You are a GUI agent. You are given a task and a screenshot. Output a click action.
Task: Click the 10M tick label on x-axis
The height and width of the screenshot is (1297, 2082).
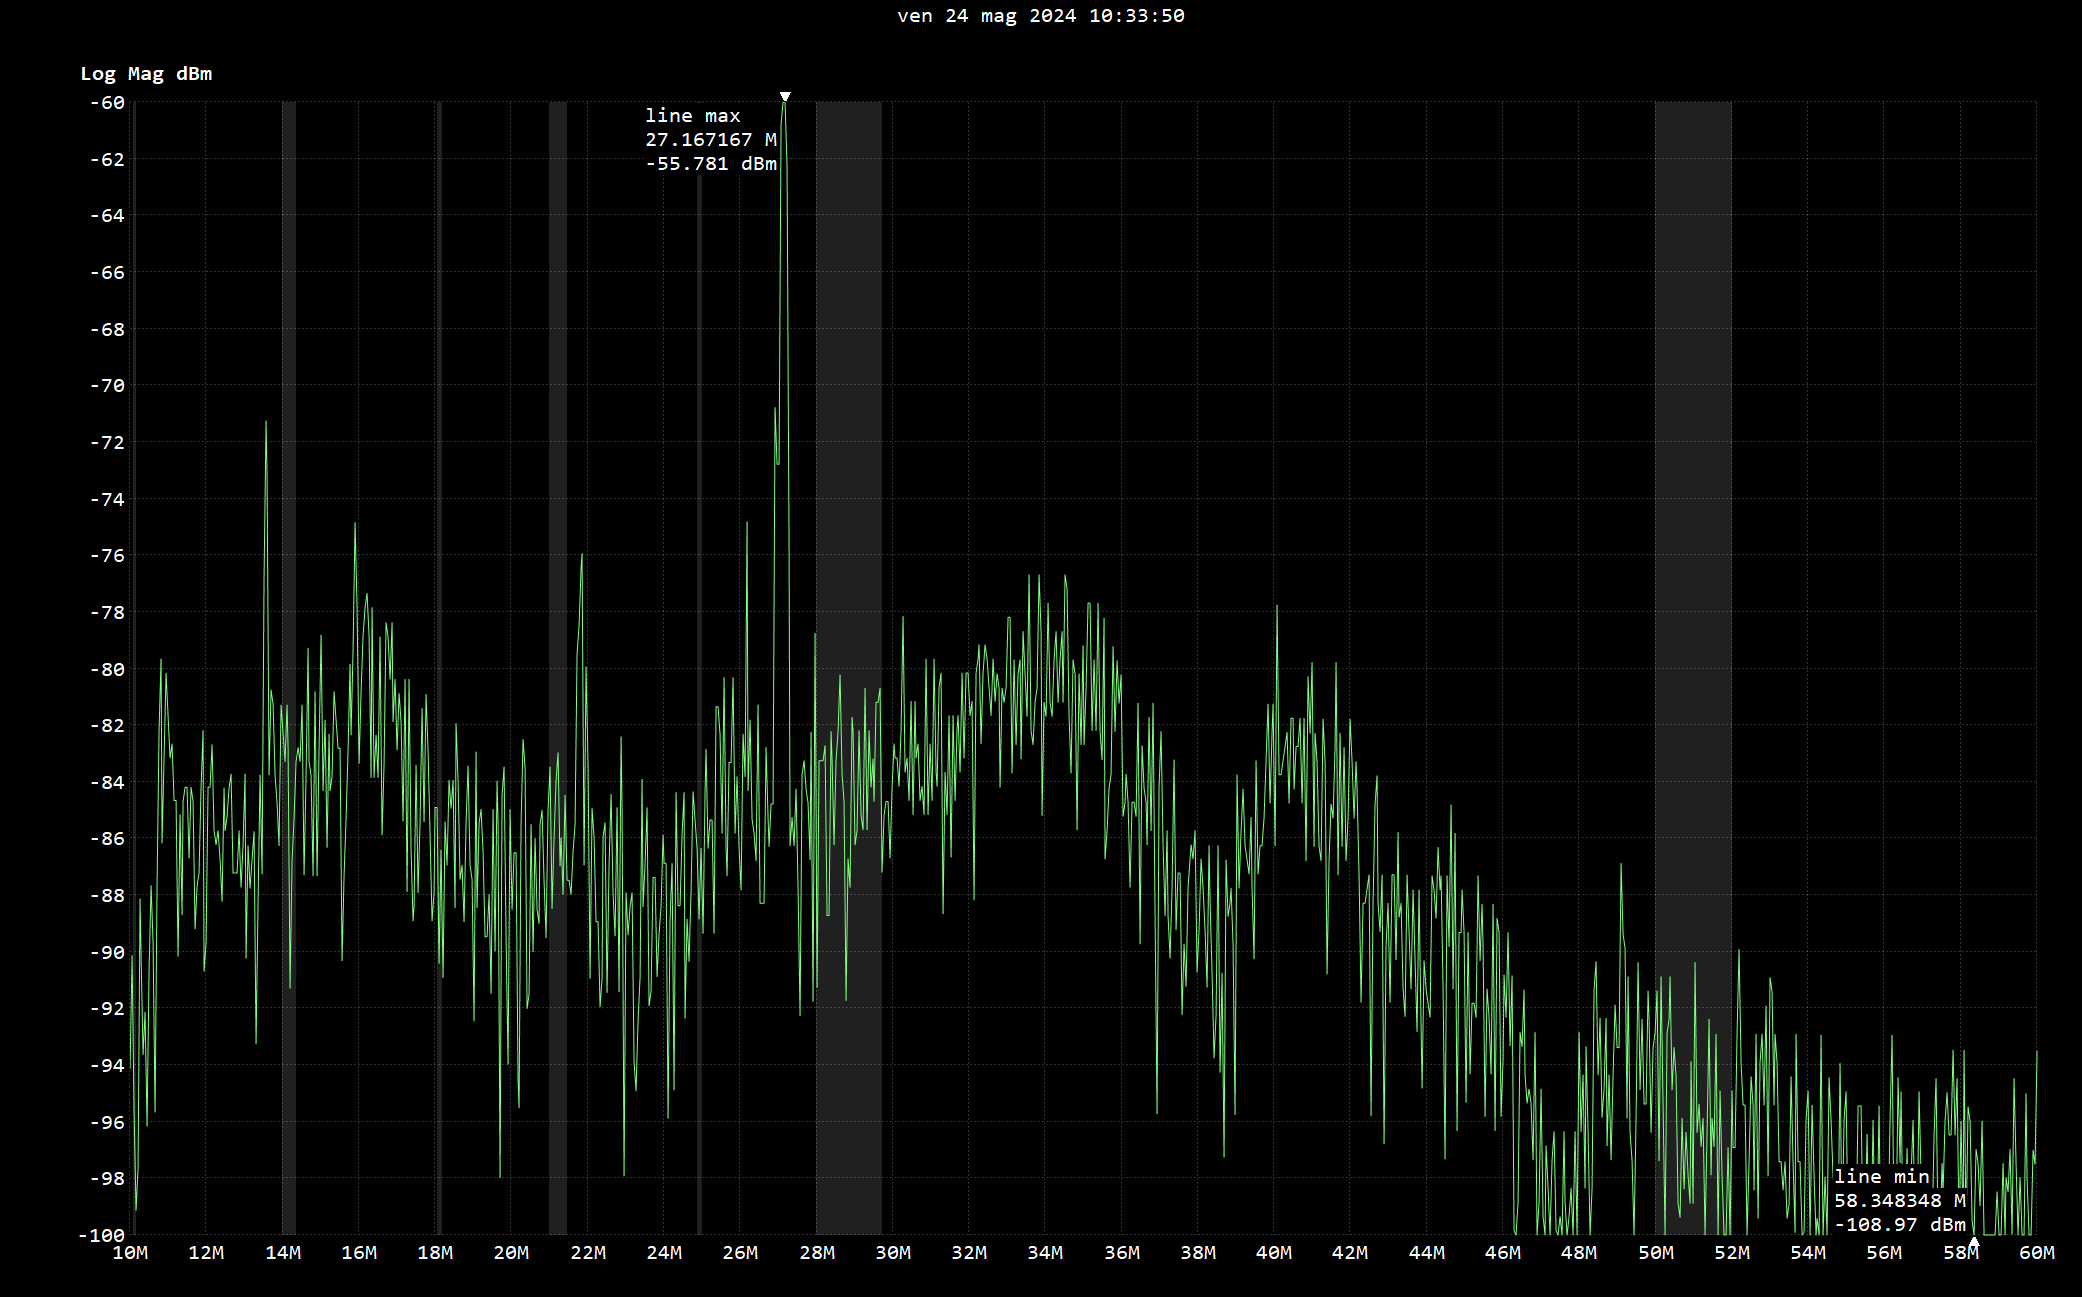130,1253
